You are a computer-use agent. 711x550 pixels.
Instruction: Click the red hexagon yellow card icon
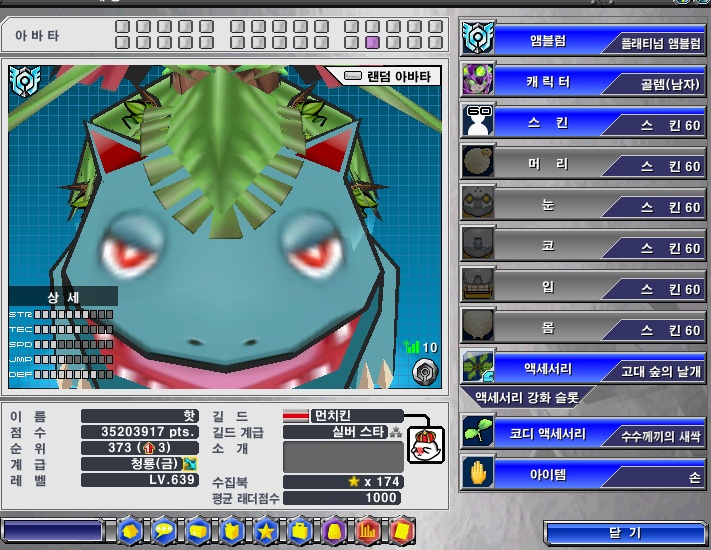401,531
